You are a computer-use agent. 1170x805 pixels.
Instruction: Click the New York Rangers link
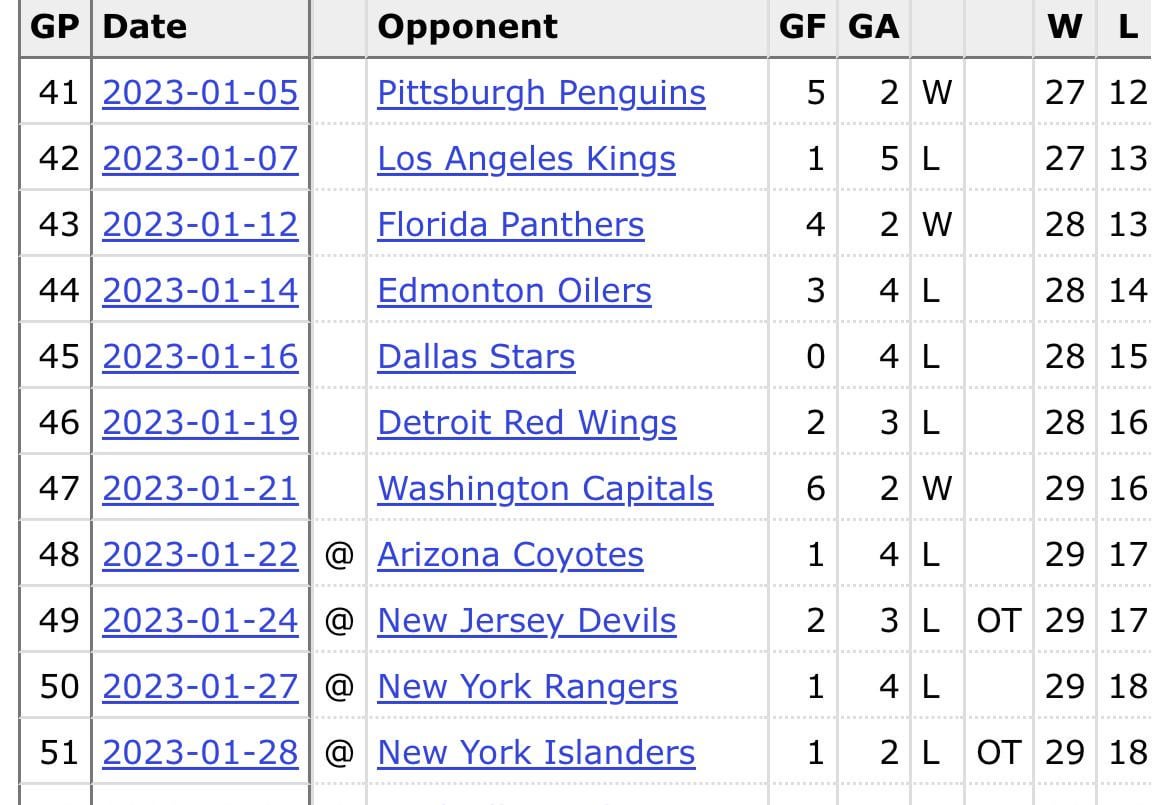[527, 687]
